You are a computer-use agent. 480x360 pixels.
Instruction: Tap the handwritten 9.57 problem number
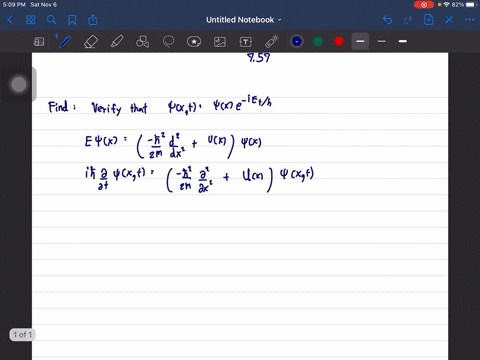pyautogui.click(x=259, y=58)
